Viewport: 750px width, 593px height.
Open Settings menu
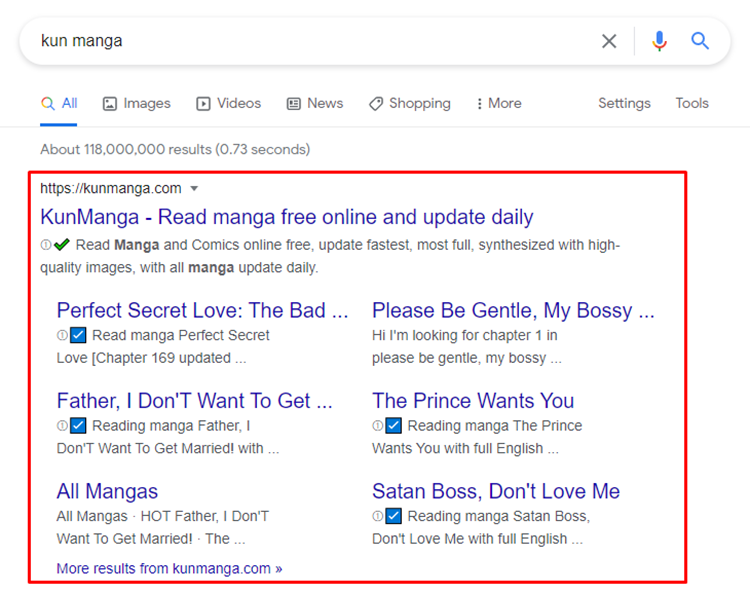[x=624, y=103]
